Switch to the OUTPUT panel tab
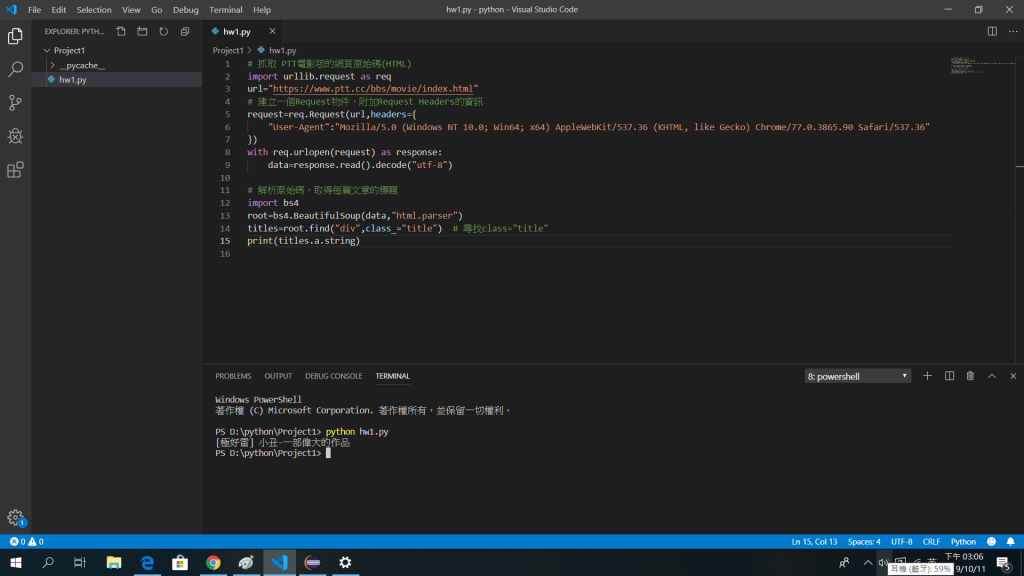The image size is (1024, 576). click(x=278, y=376)
